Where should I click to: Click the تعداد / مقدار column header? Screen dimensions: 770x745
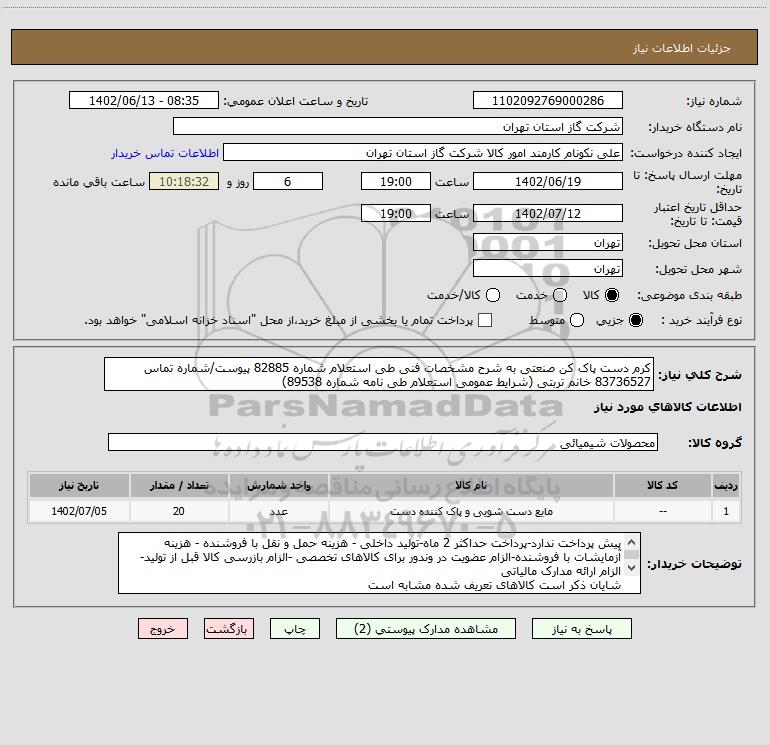[179, 486]
